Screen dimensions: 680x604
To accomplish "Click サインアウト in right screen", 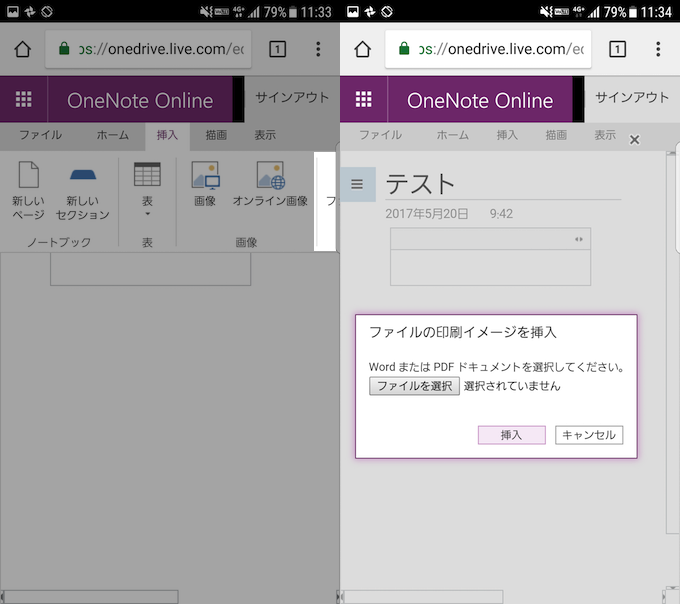I will point(632,98).
